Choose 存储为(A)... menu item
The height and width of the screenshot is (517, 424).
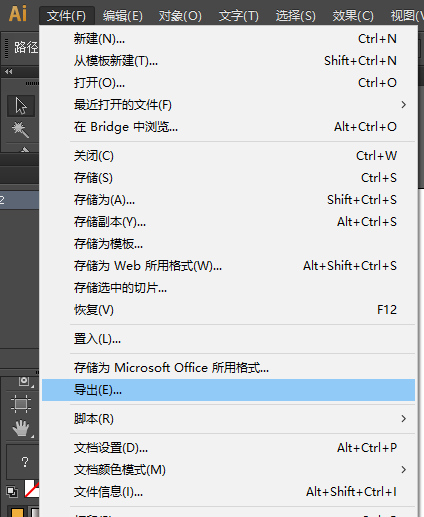[228, 200]
